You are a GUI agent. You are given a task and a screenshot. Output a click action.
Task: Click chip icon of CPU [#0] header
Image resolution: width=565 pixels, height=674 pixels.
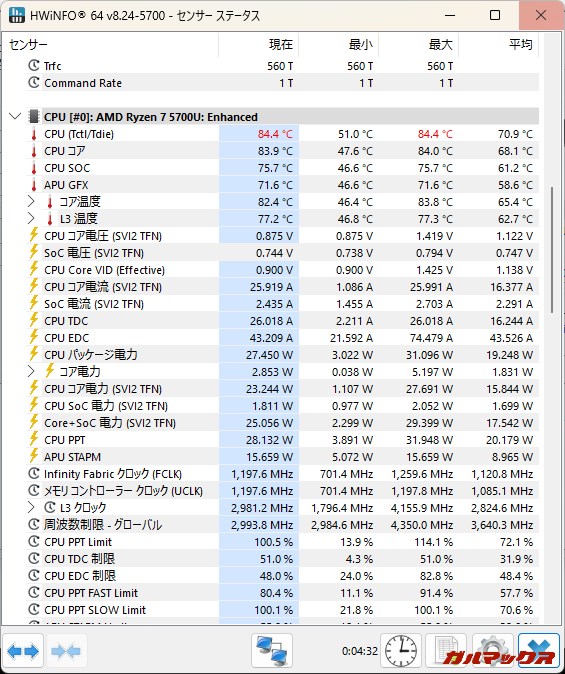pos(34,116)
